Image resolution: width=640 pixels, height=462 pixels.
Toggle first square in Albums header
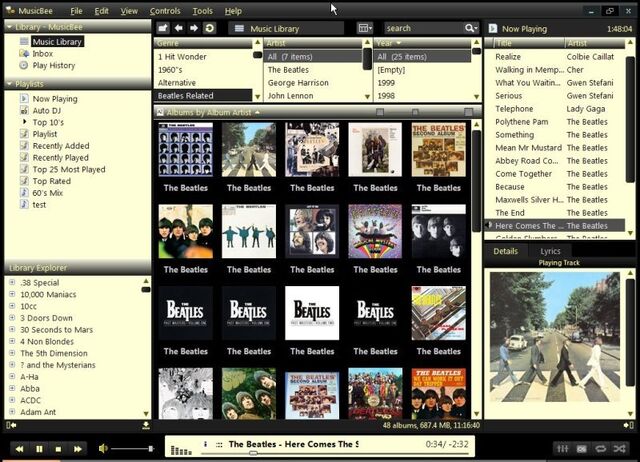(380, 112)
